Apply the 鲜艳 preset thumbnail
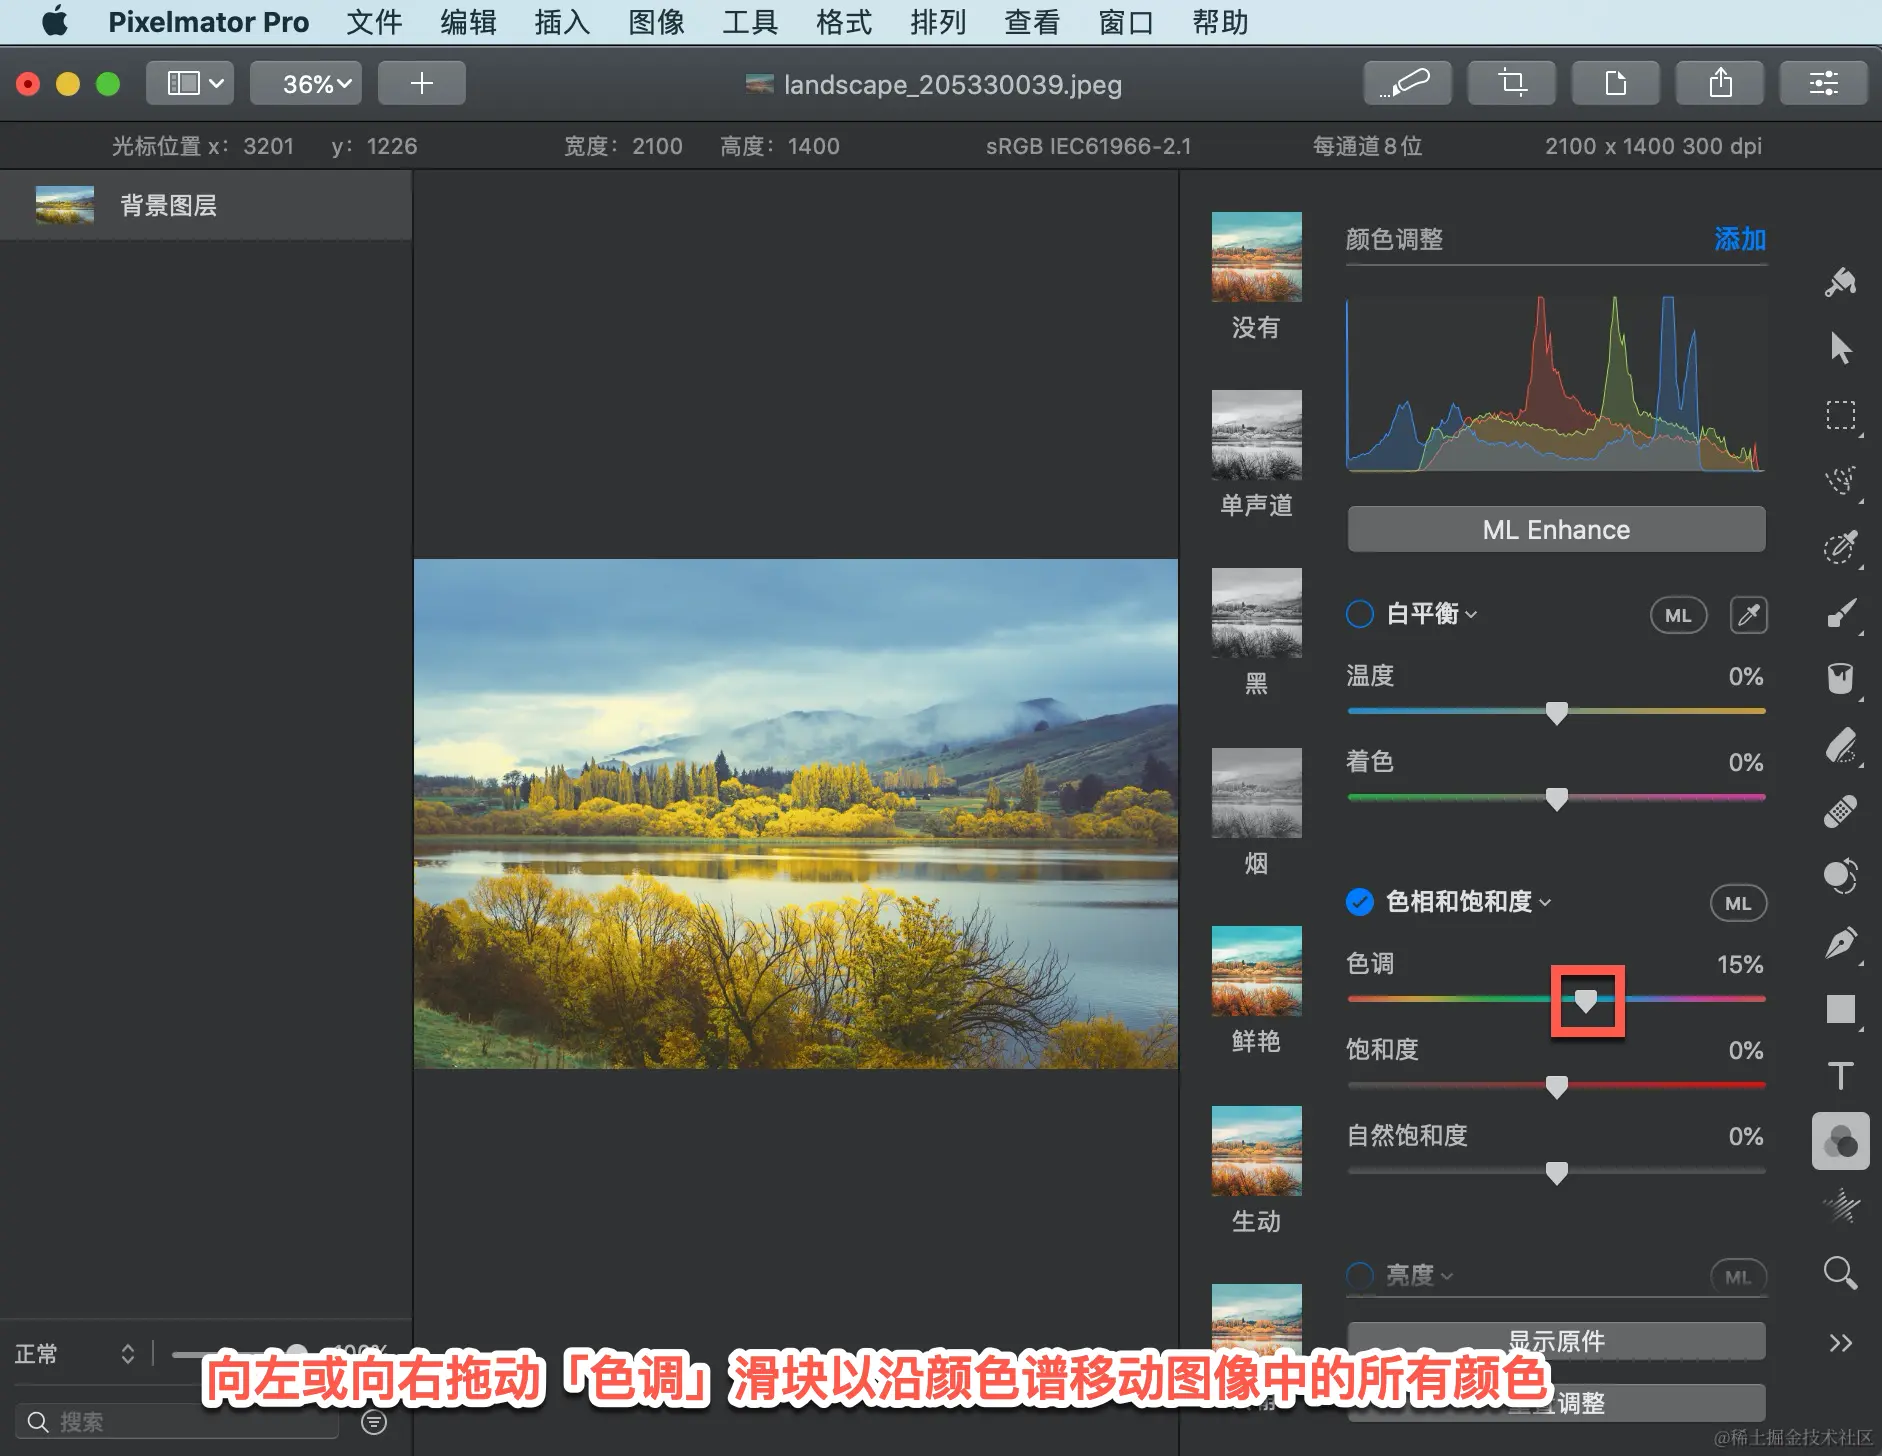The height and width of the screenshot is (1456, 1882). tap(1256, 971)
